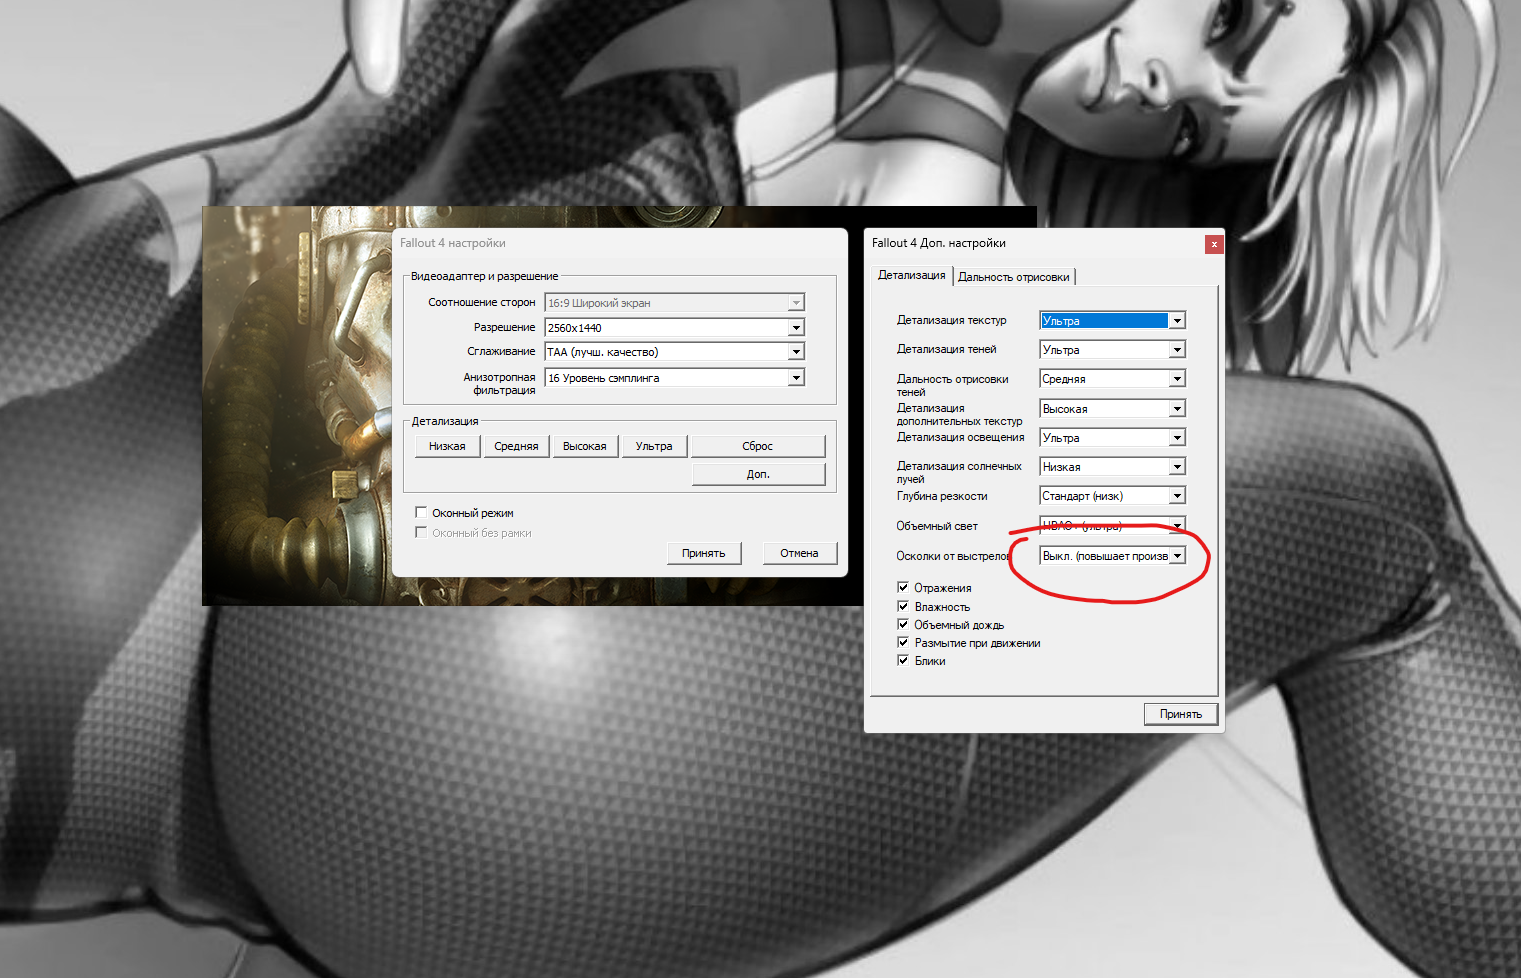
Task: Click Принять in the advanced settings window
Action: 1180,714
